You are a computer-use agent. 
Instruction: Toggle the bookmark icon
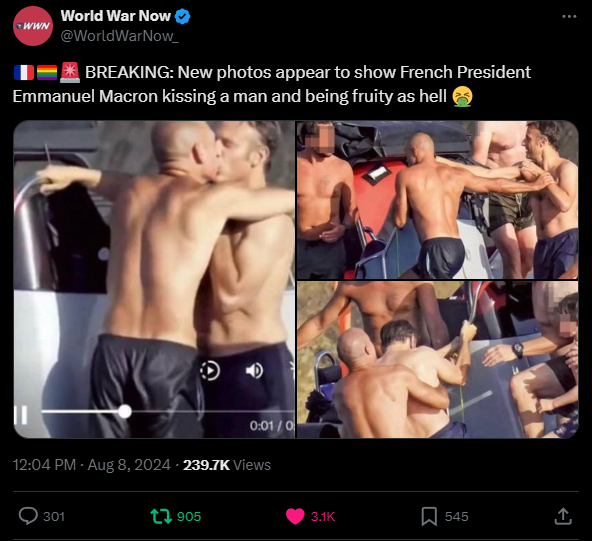tap(429, 516)
